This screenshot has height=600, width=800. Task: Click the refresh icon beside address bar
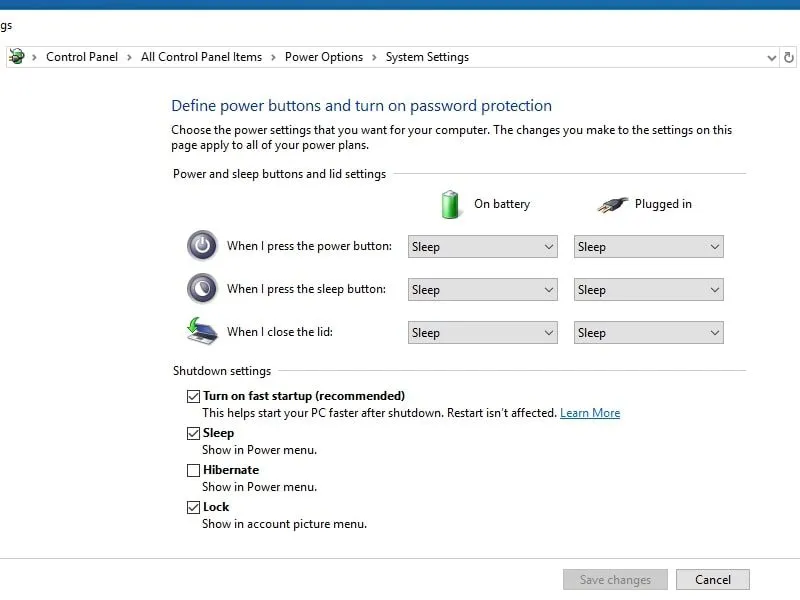789,57
